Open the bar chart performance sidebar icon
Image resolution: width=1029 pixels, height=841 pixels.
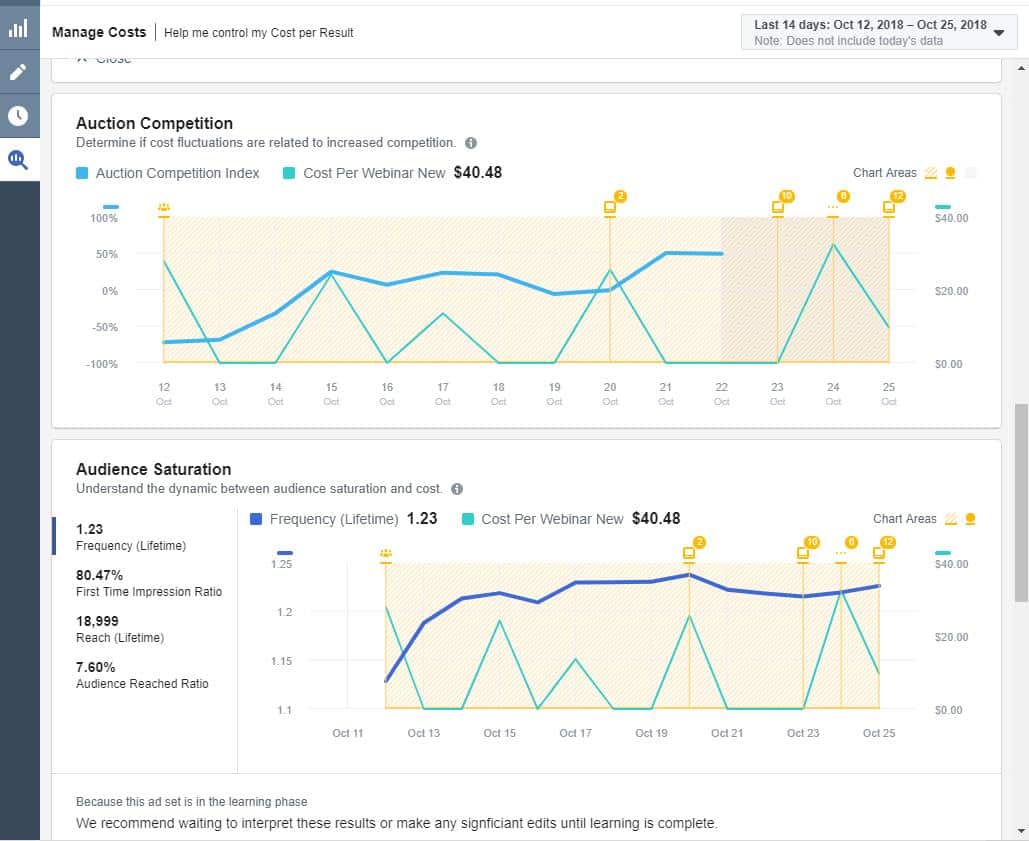[x=19, y=29]
